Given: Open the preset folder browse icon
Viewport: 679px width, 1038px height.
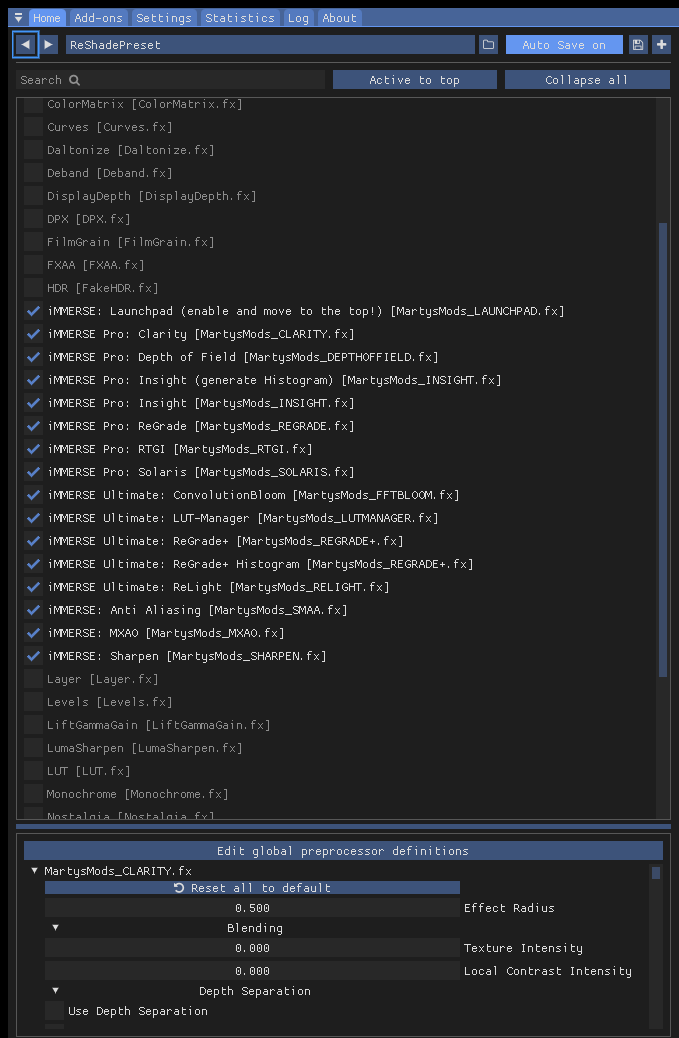Looking at the screenshot, I should coord(488,44).
